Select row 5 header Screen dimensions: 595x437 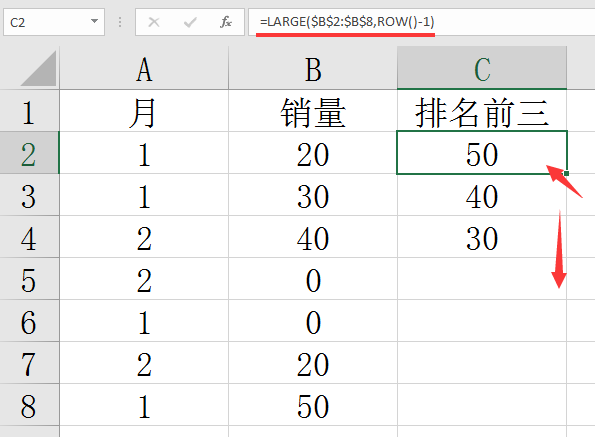29,279
